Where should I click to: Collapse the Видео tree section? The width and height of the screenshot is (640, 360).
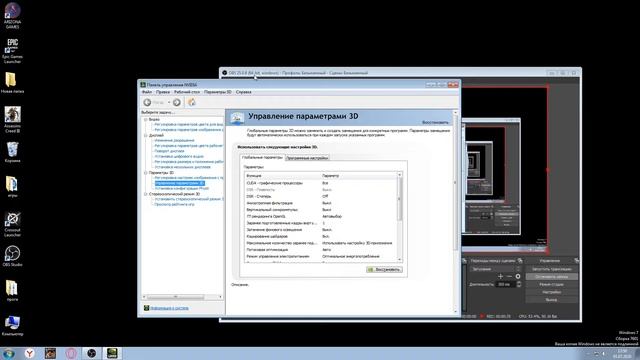tap(146, 120)
